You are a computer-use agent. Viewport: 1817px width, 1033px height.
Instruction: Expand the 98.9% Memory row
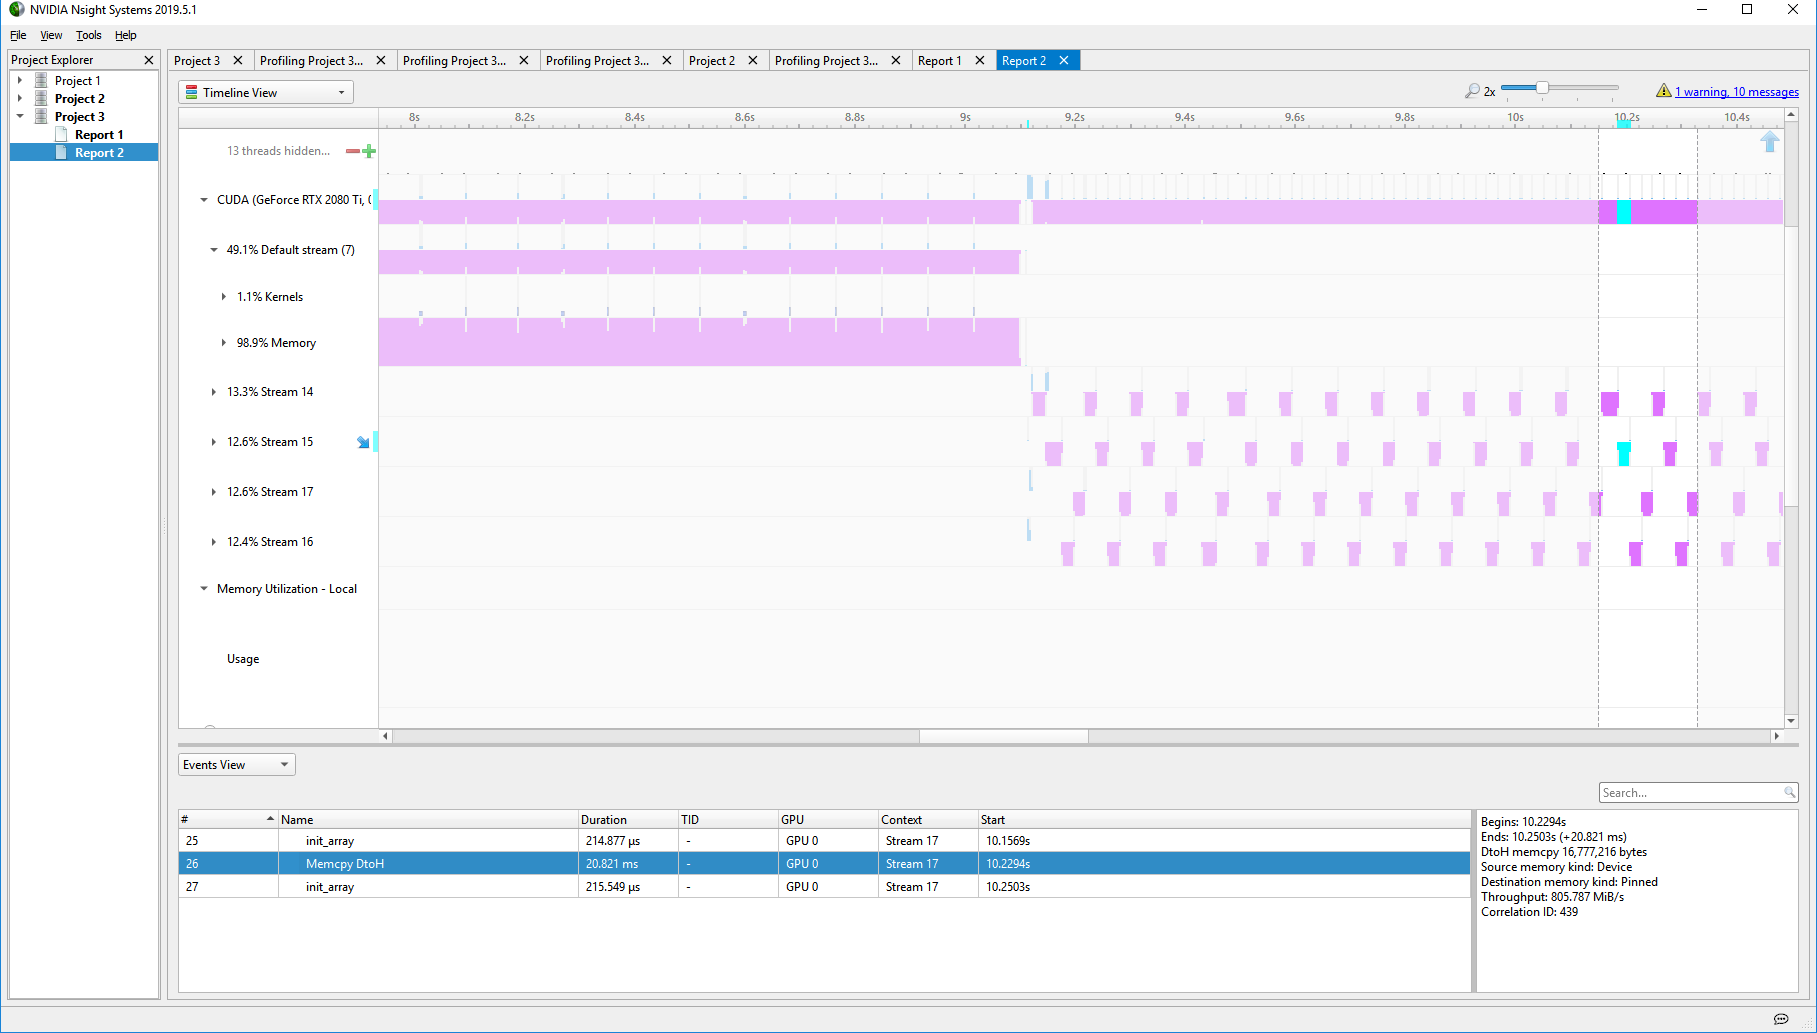[224, 343]
